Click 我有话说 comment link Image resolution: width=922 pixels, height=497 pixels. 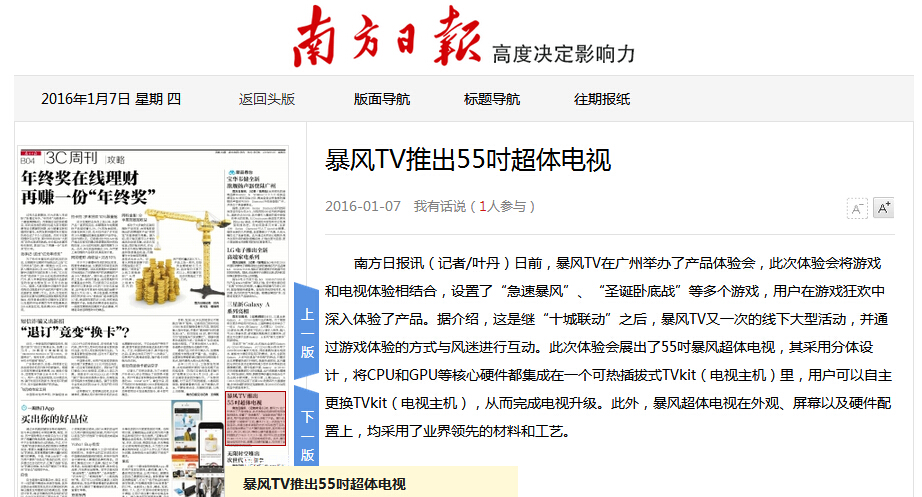click(439, 206)
